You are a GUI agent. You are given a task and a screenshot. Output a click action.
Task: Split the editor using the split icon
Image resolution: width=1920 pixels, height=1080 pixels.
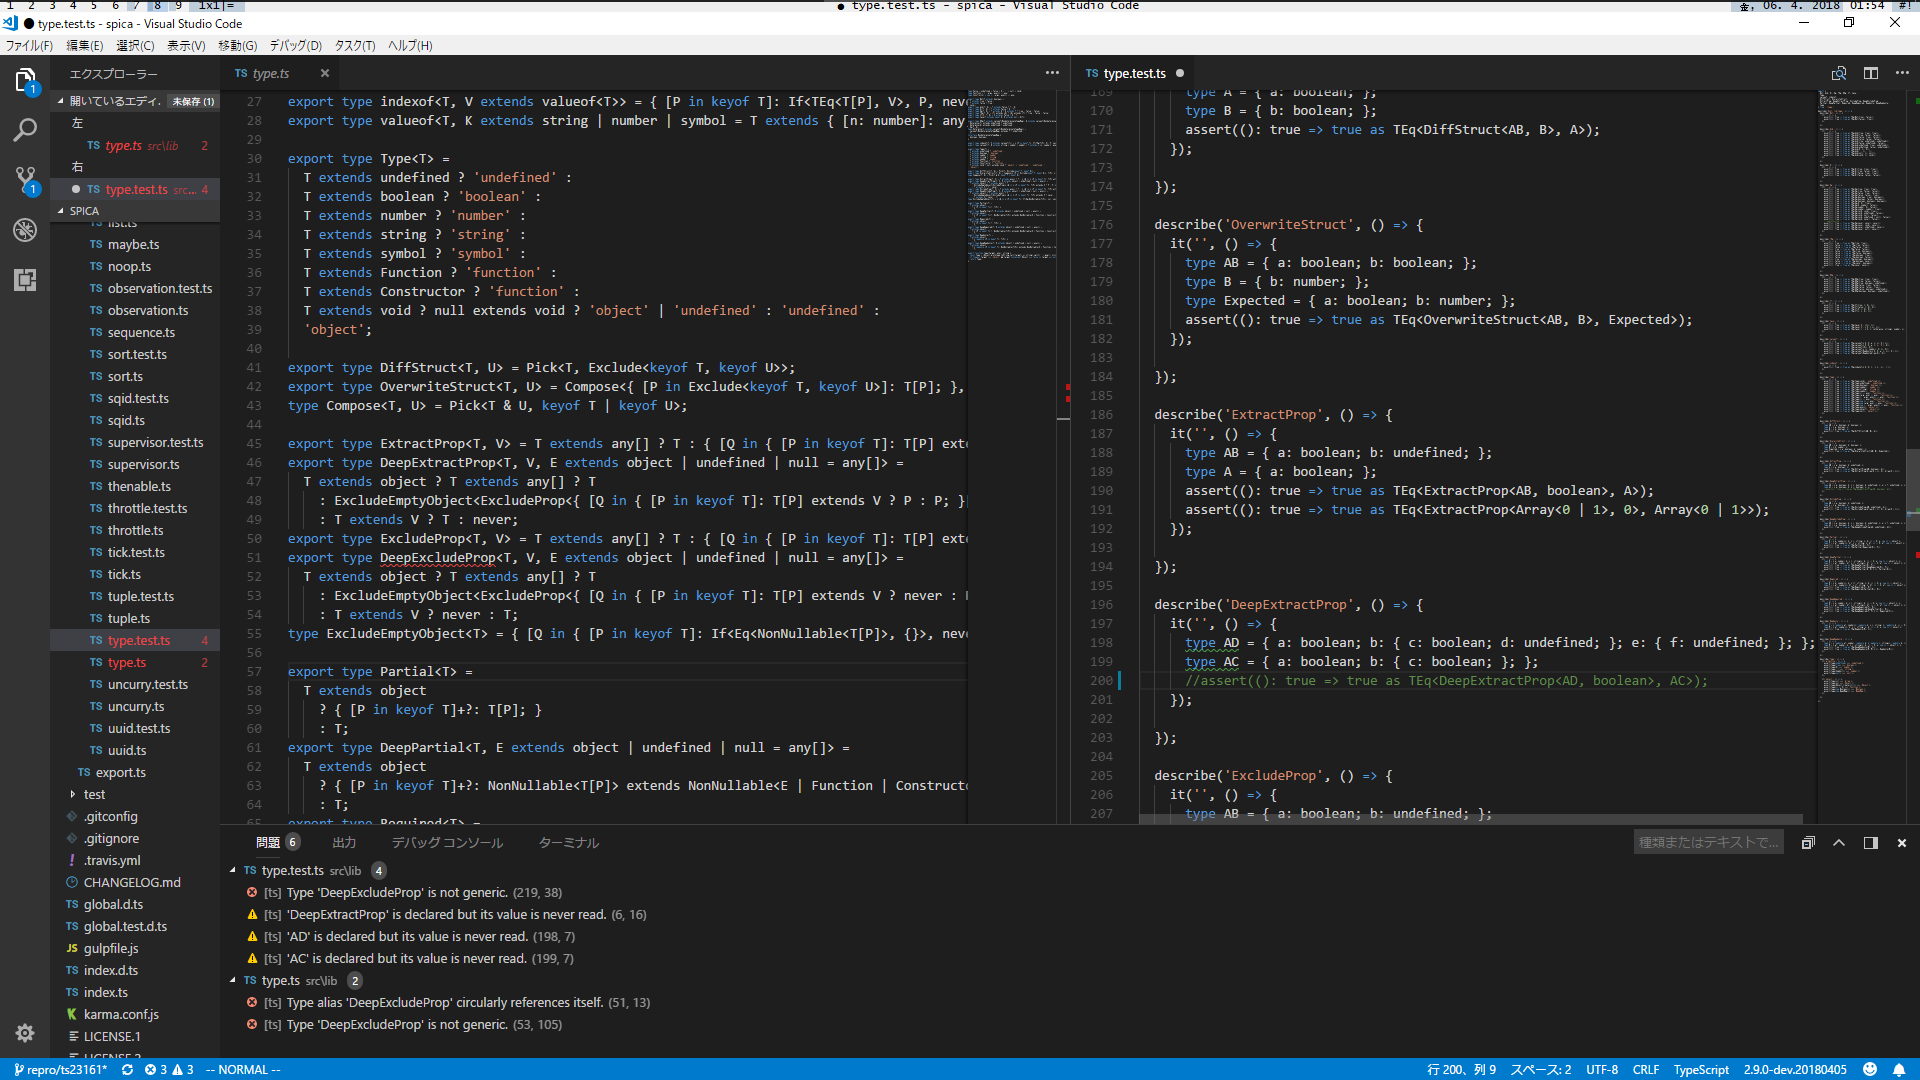tap(1871, 73)
